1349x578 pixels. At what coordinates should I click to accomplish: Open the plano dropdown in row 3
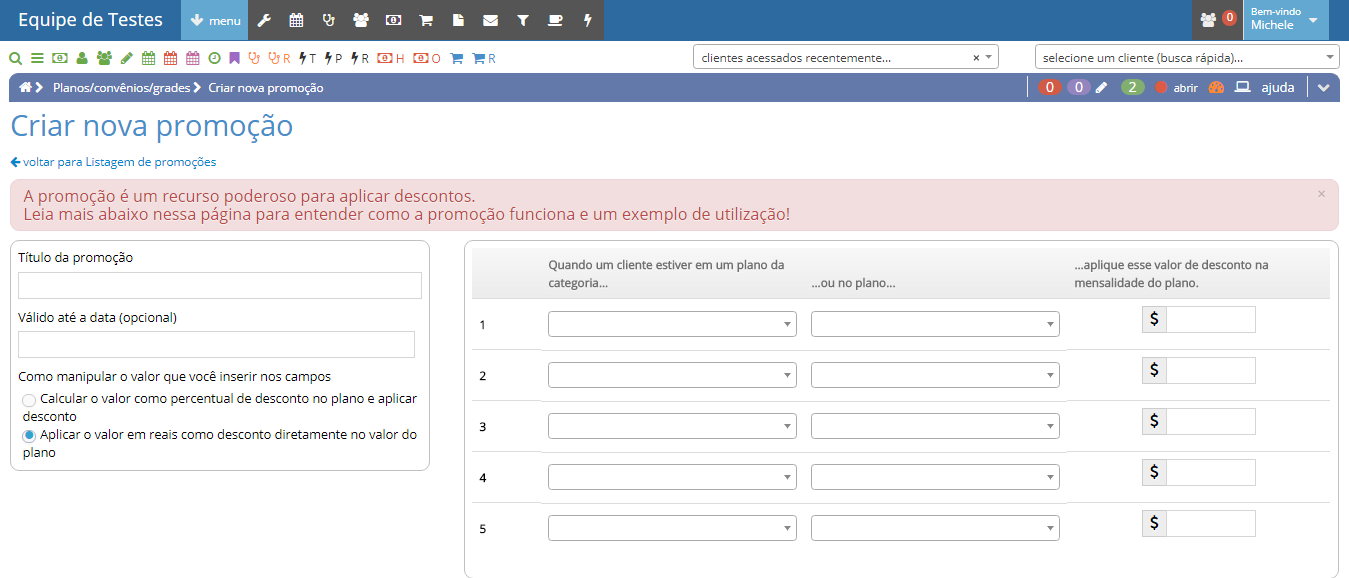point(935,426)
